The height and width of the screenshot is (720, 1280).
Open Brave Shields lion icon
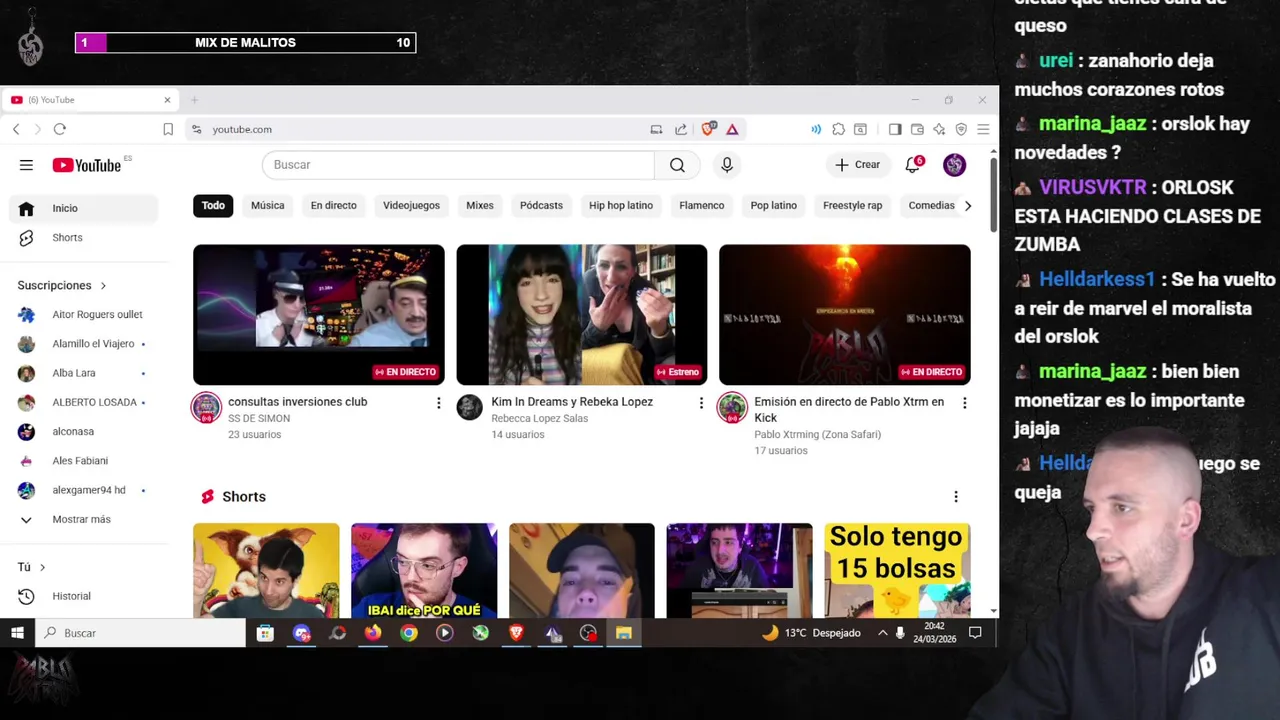[x=709, y=129]
